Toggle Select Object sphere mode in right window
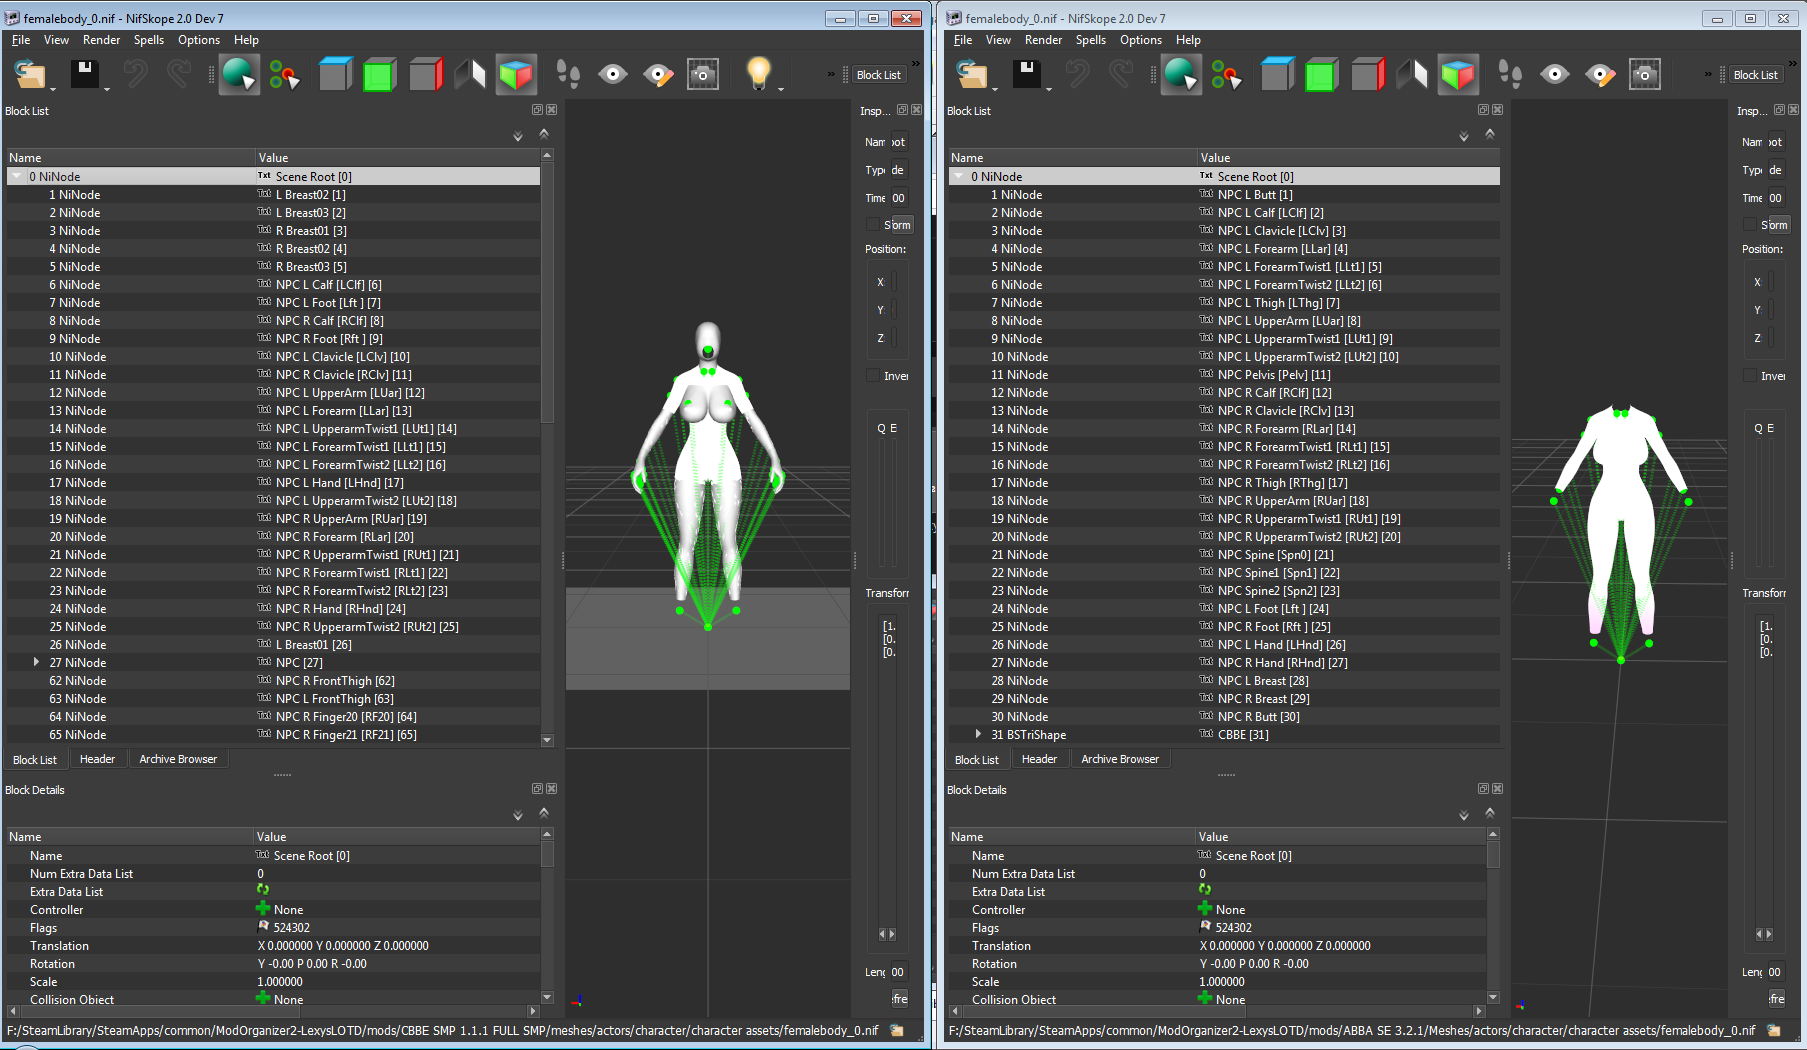 [1181, 75]
